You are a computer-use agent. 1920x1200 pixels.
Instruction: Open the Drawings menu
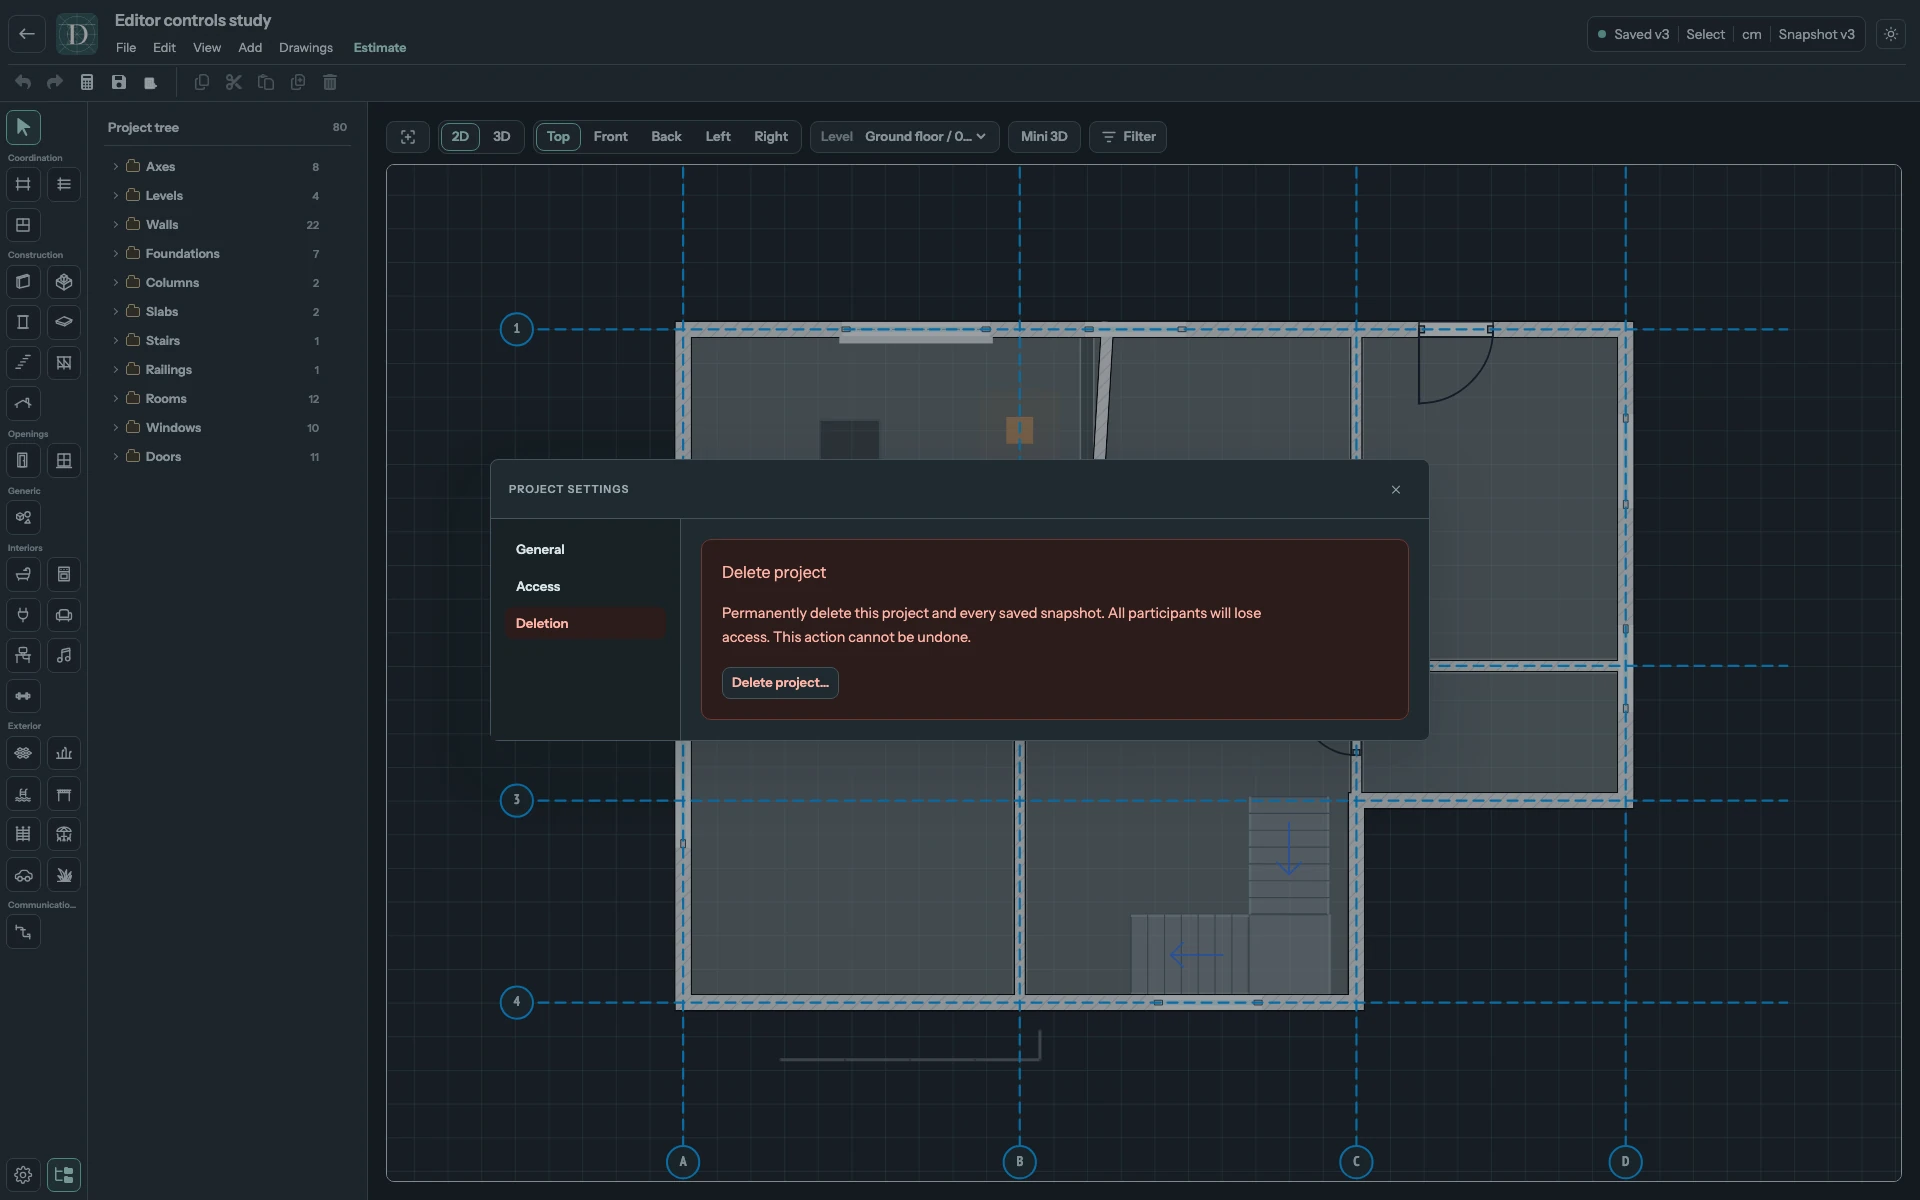click(306, 48)
